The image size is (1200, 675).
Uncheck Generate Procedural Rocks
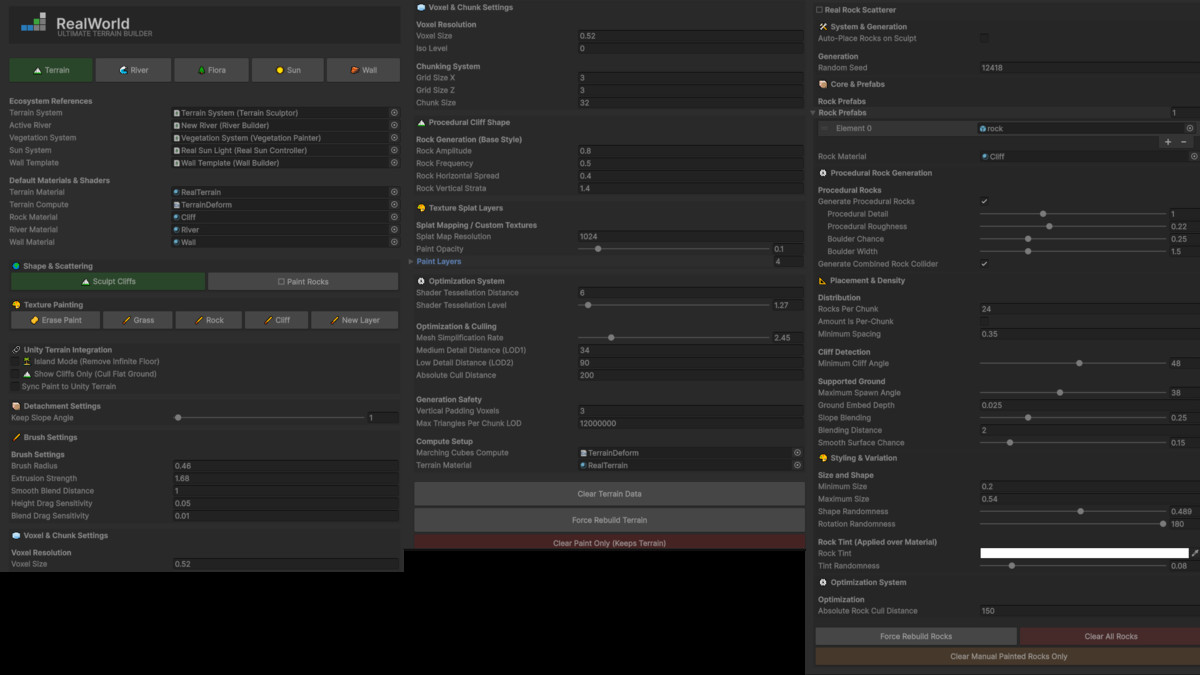tap(985, 201)
